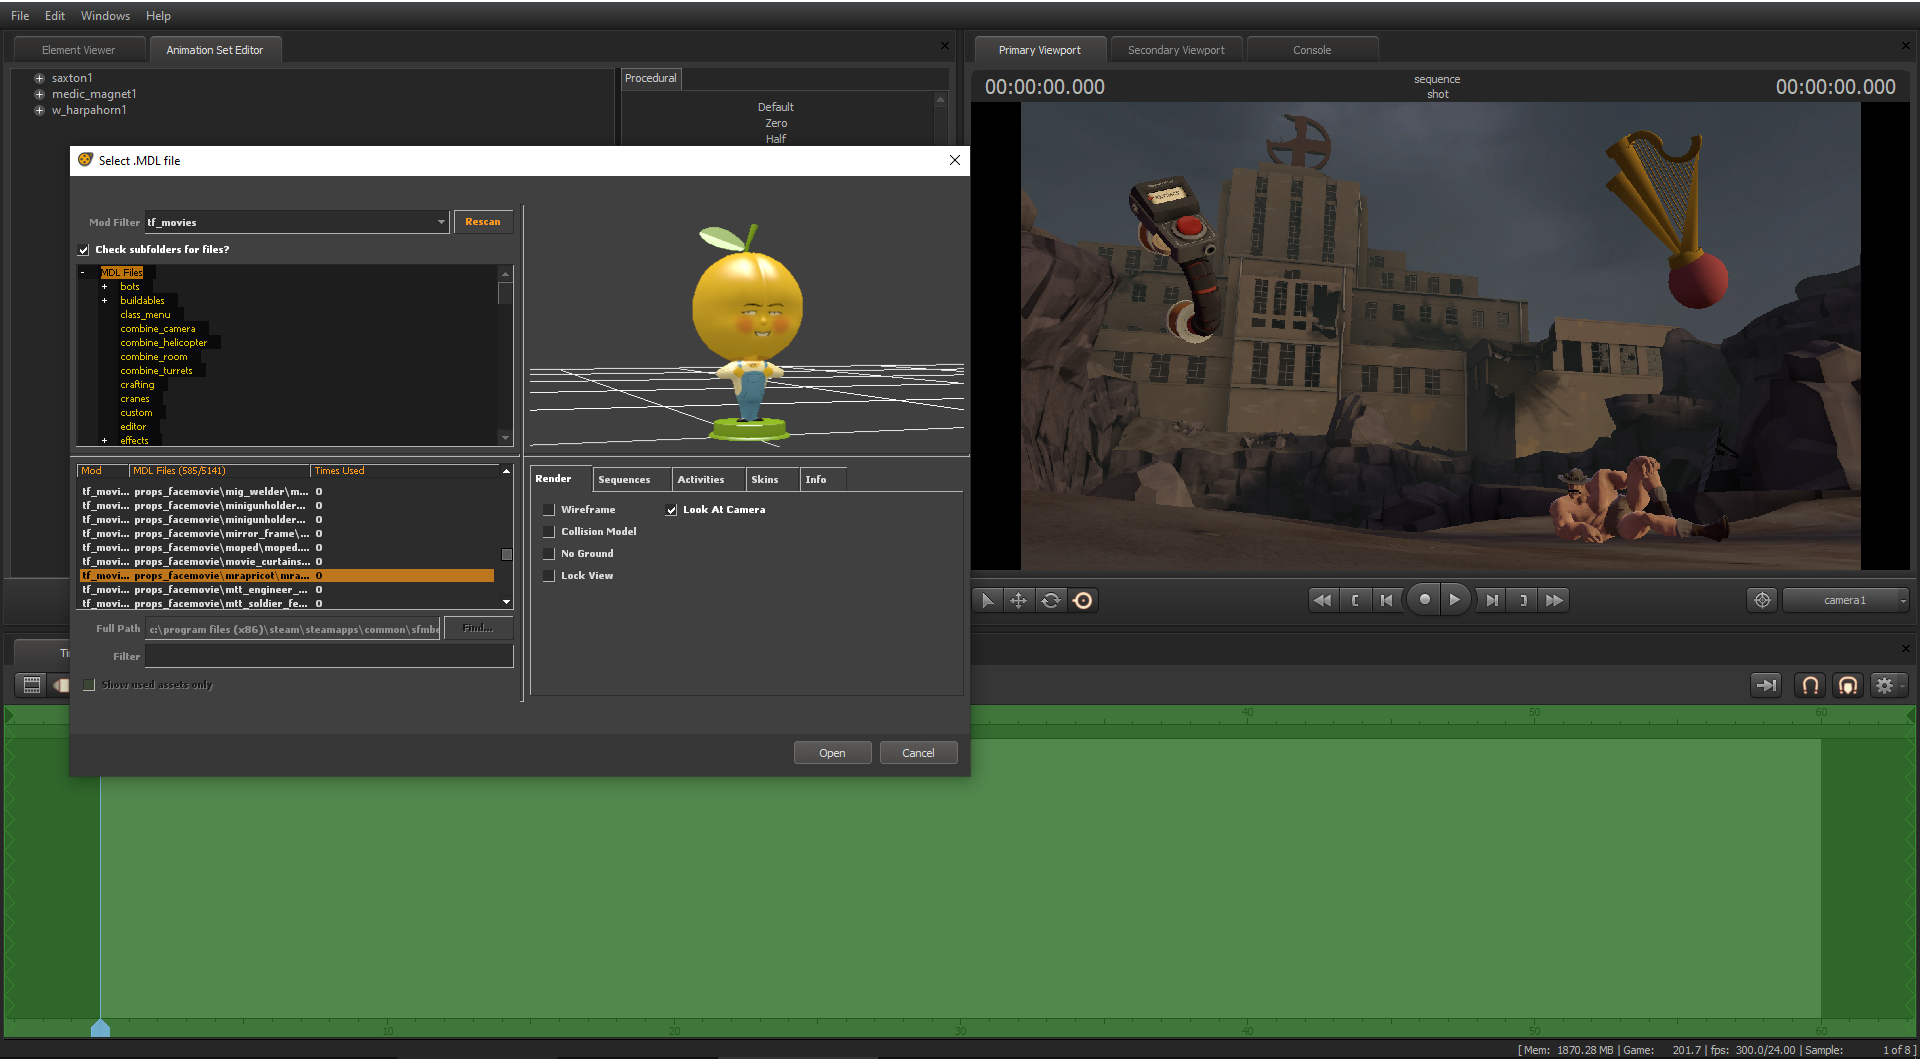Click the Find... button
The width and height of the screenshot is (1920, 1059).
coord(478,629)
